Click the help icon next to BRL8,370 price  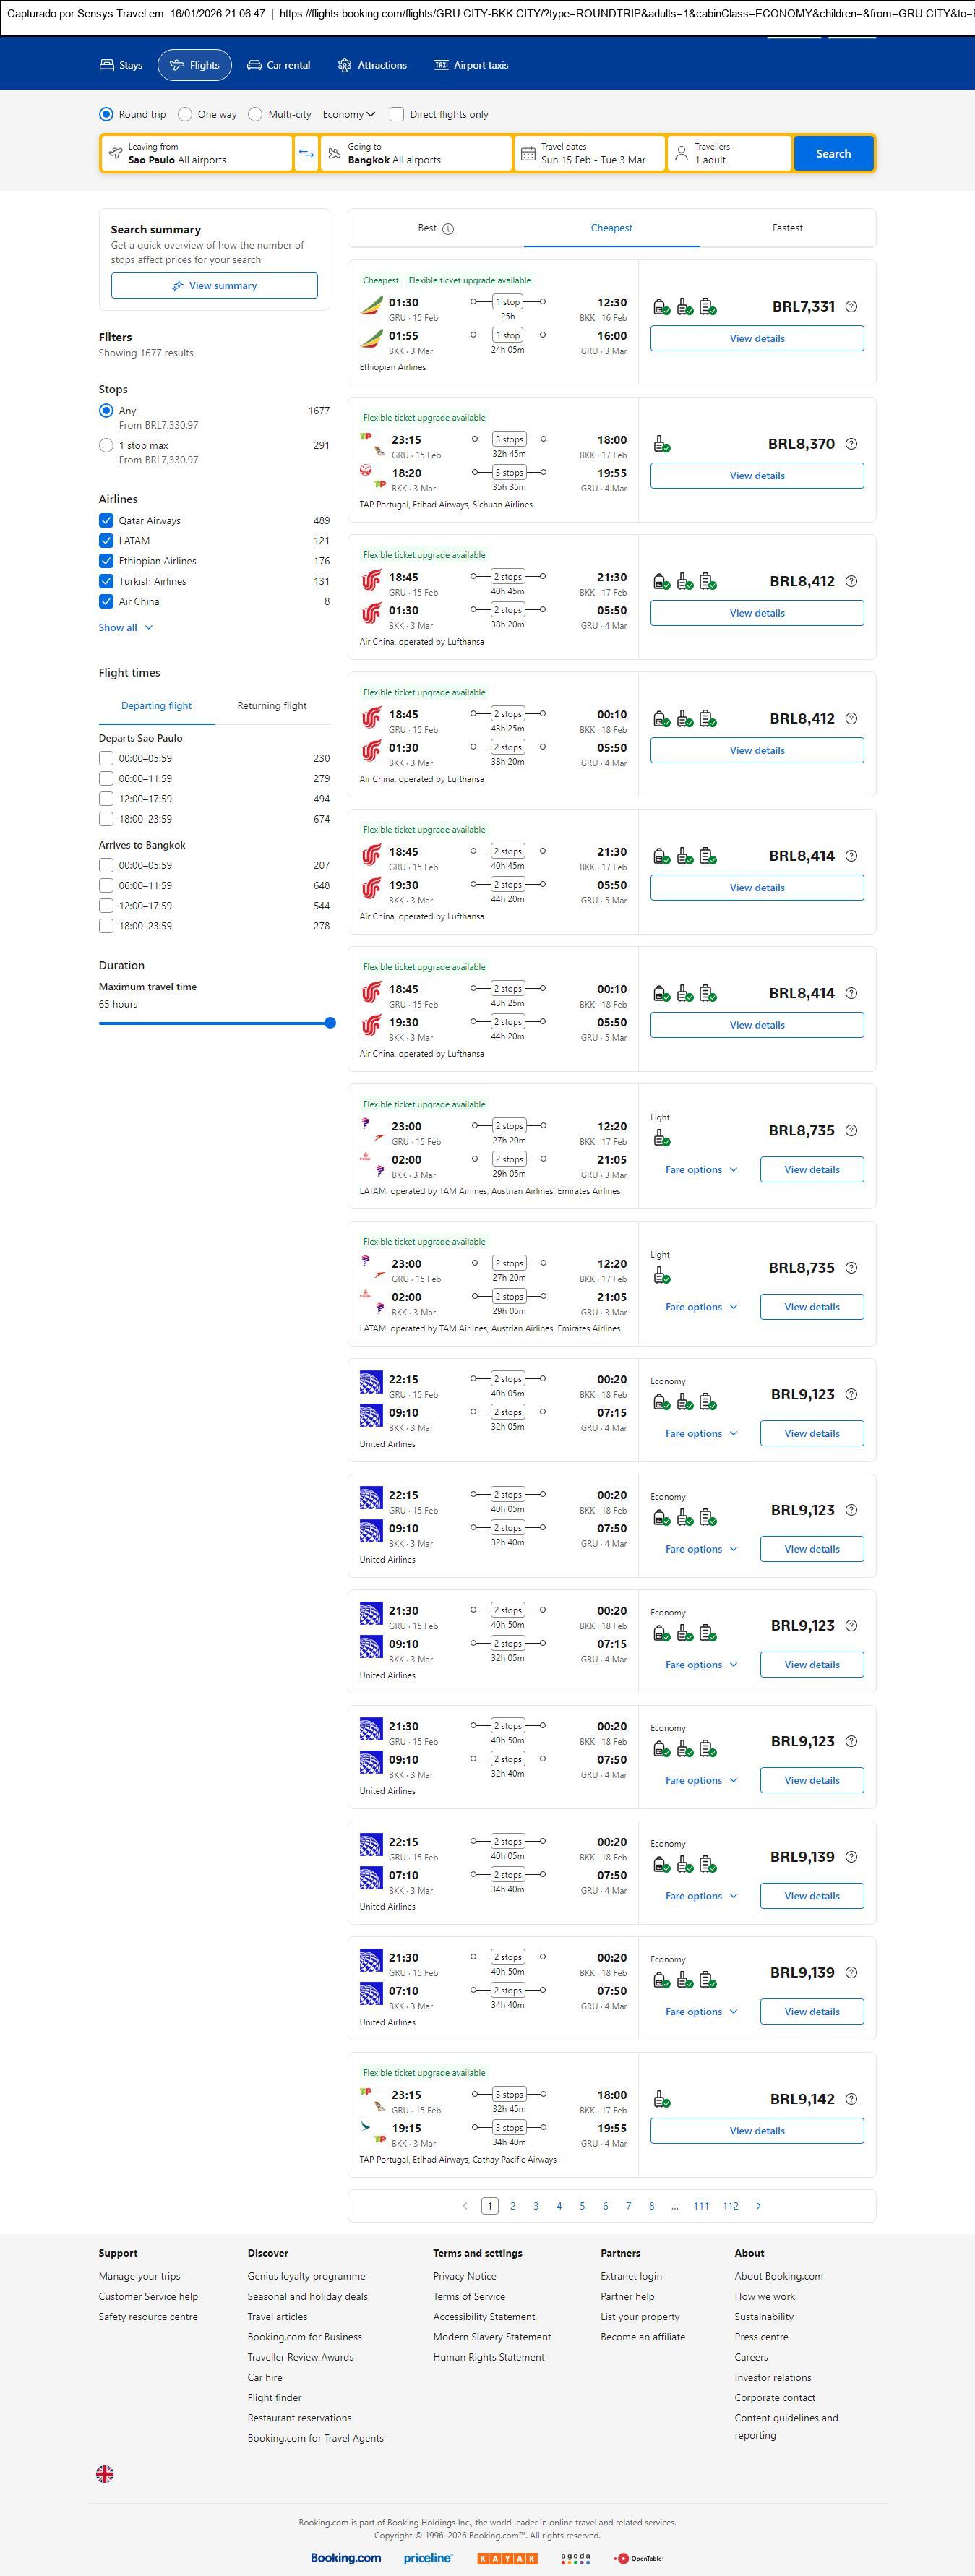click(x=851, y=444)
